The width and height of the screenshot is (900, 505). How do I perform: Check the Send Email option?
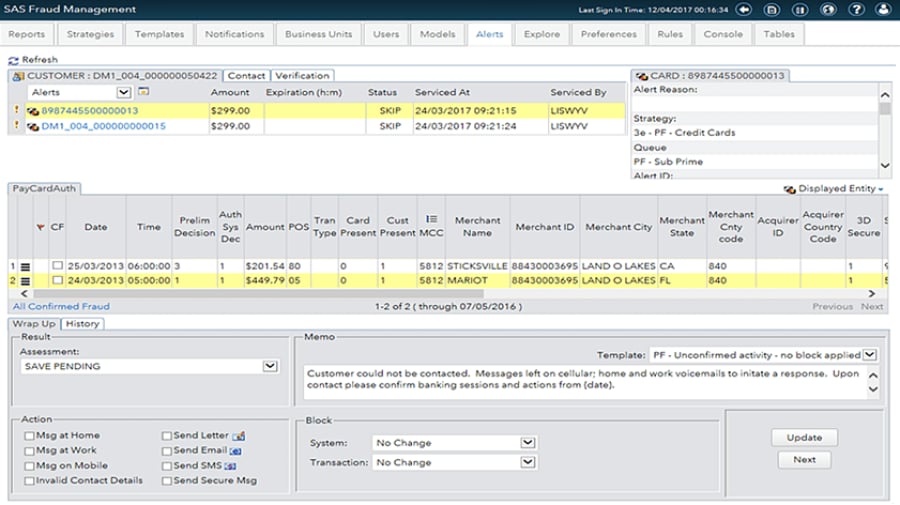(x=166, y=451)
